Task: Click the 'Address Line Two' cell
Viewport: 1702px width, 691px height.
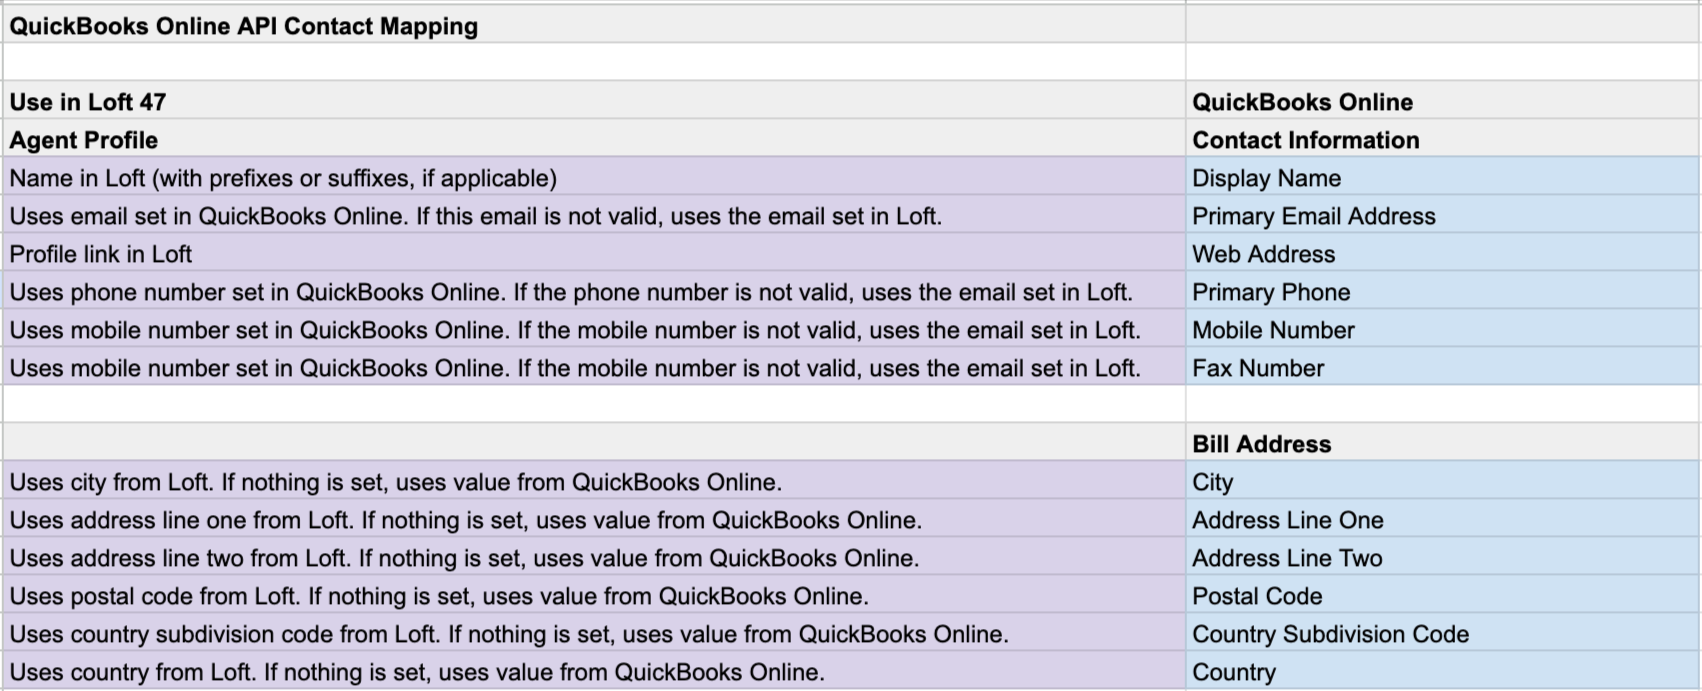Action: pos(1443,557)
